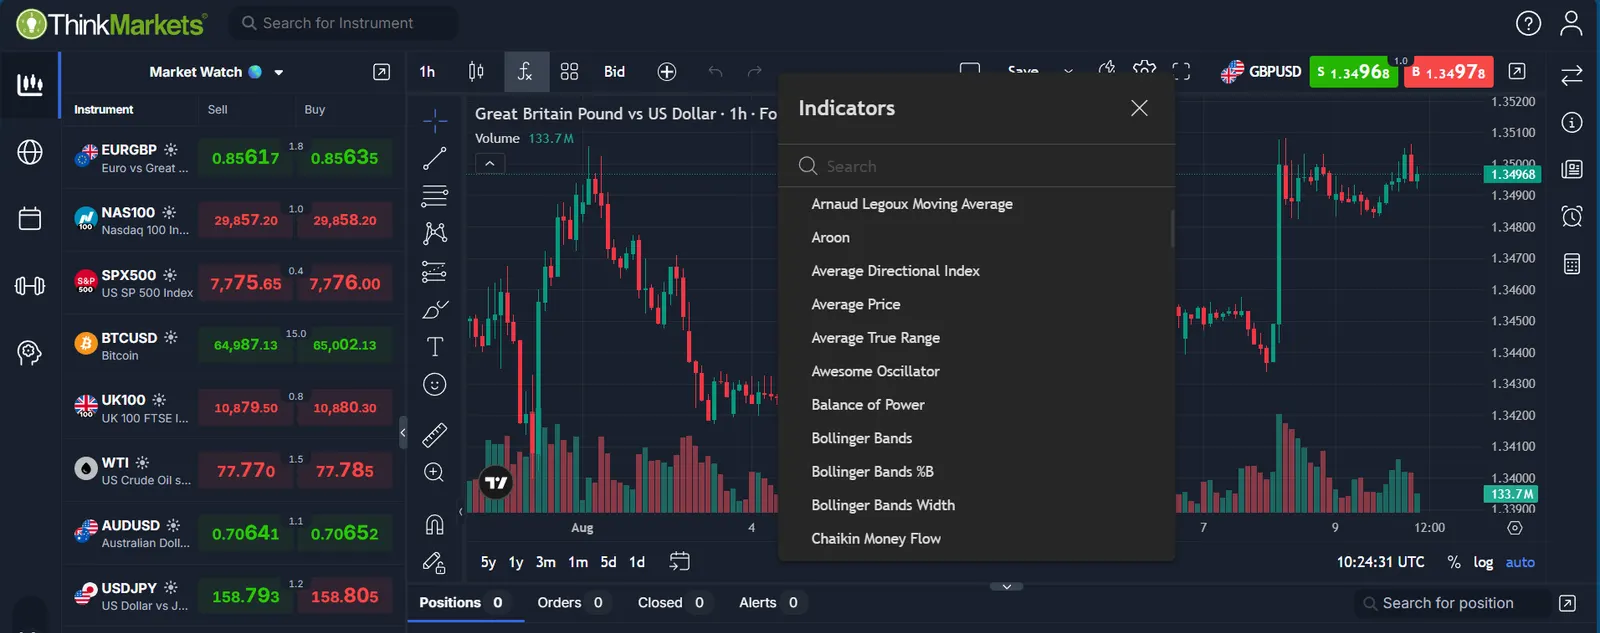Image resolution: width=1600 pixels, height=633 pixels.
Task: Click the indicators list scrollbar
Action: point(1172,228)
